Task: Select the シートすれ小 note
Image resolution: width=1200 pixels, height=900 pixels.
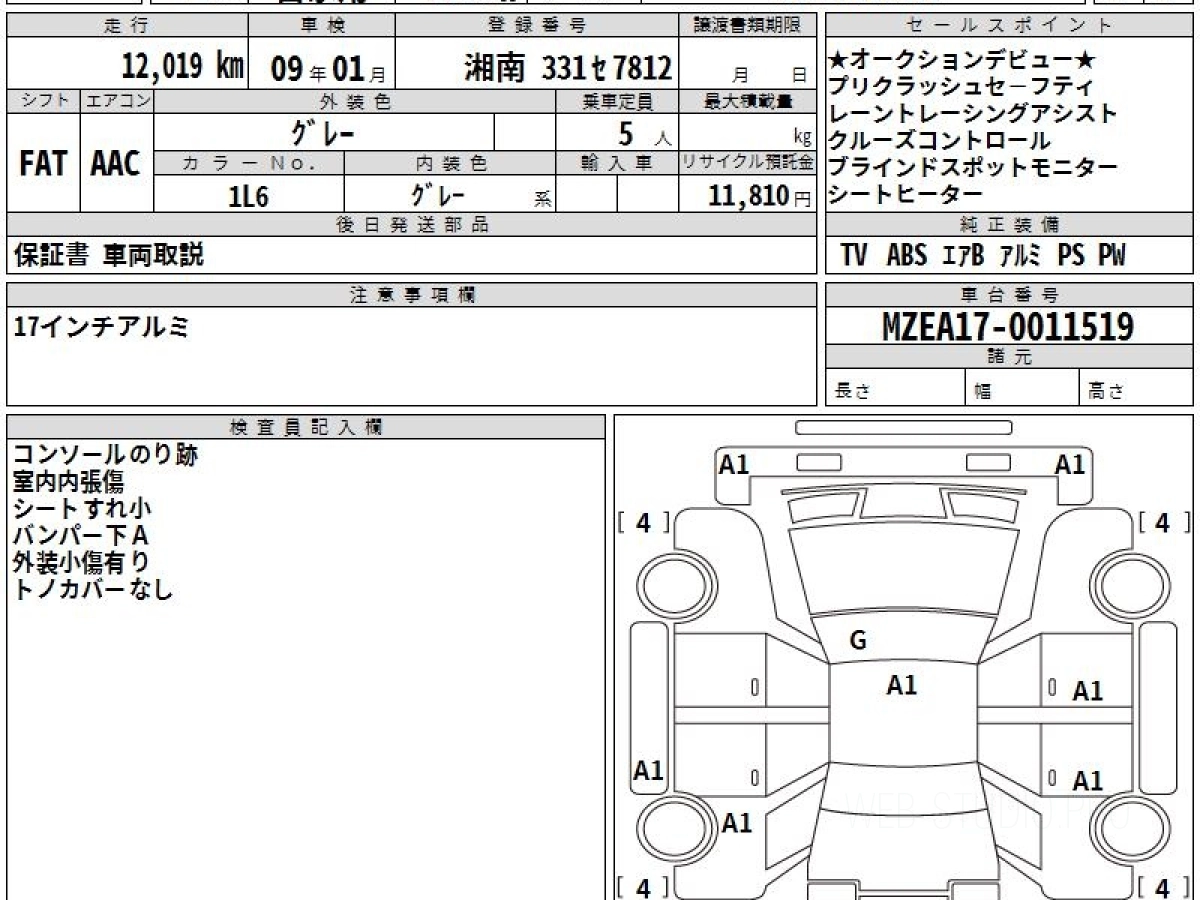Action: [82, 509]
